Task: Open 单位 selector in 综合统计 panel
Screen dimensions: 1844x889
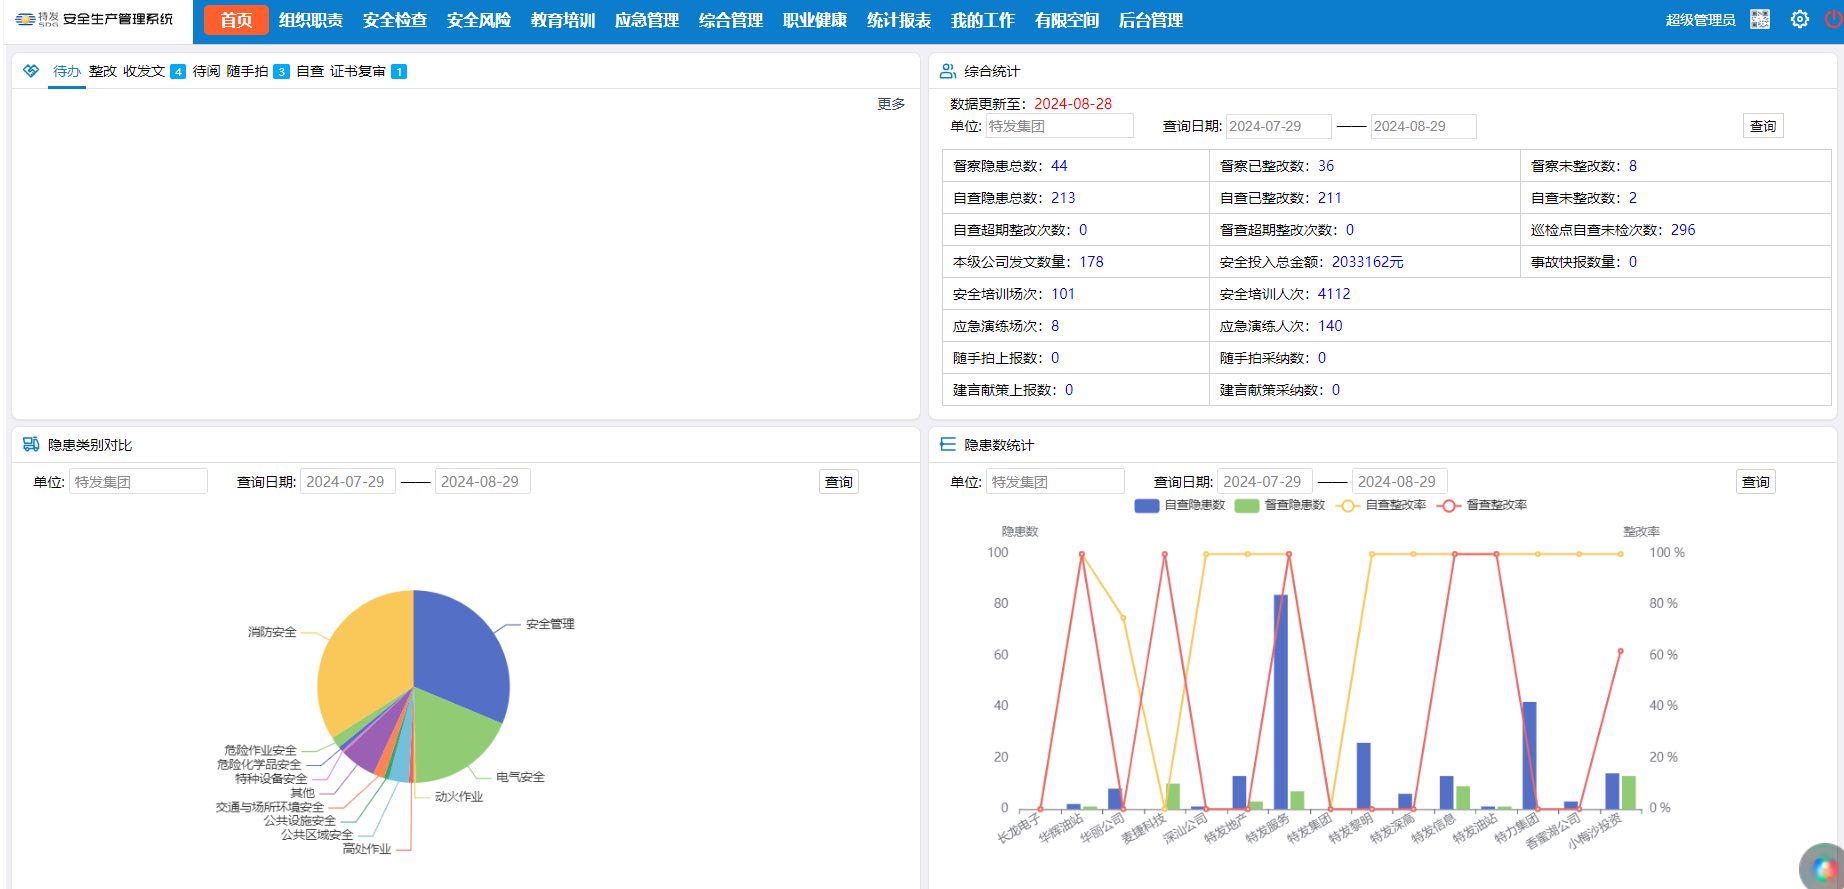Action: pos(1059,126)
